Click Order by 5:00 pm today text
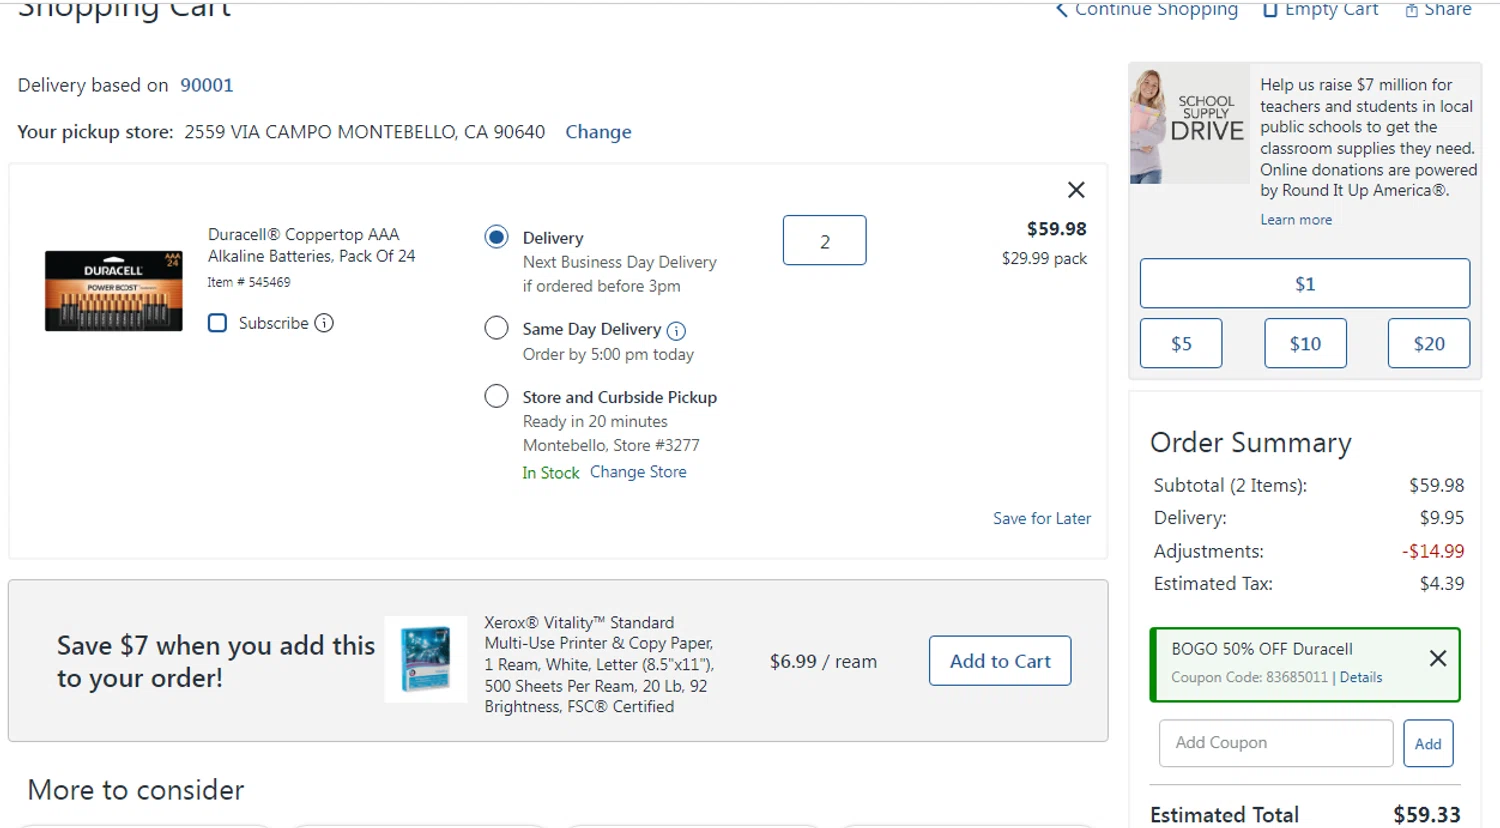1500x828 pixels. coord(608,354)
